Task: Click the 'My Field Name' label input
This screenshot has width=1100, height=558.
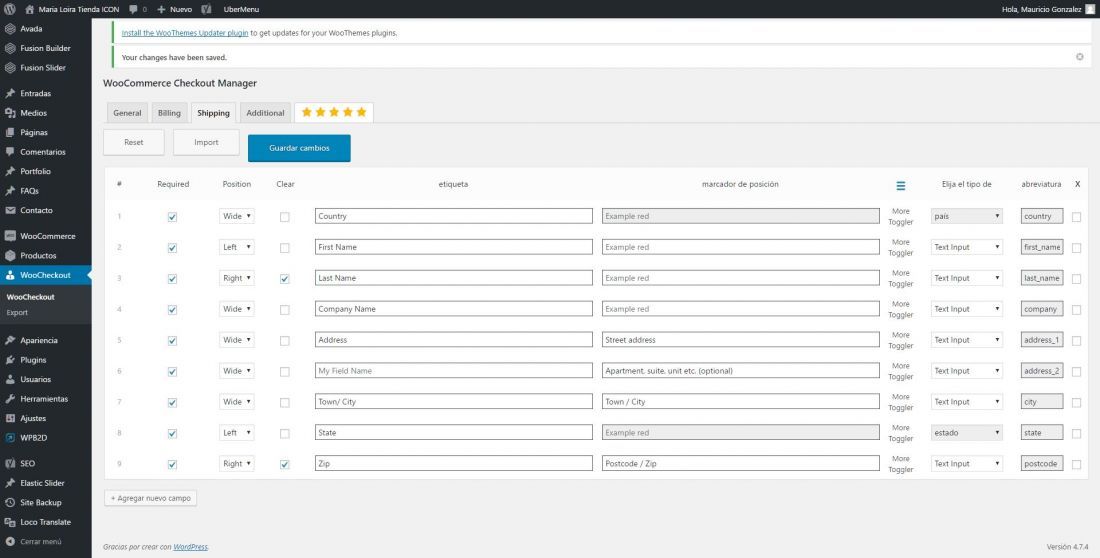Action: click(x=454, y=371)
